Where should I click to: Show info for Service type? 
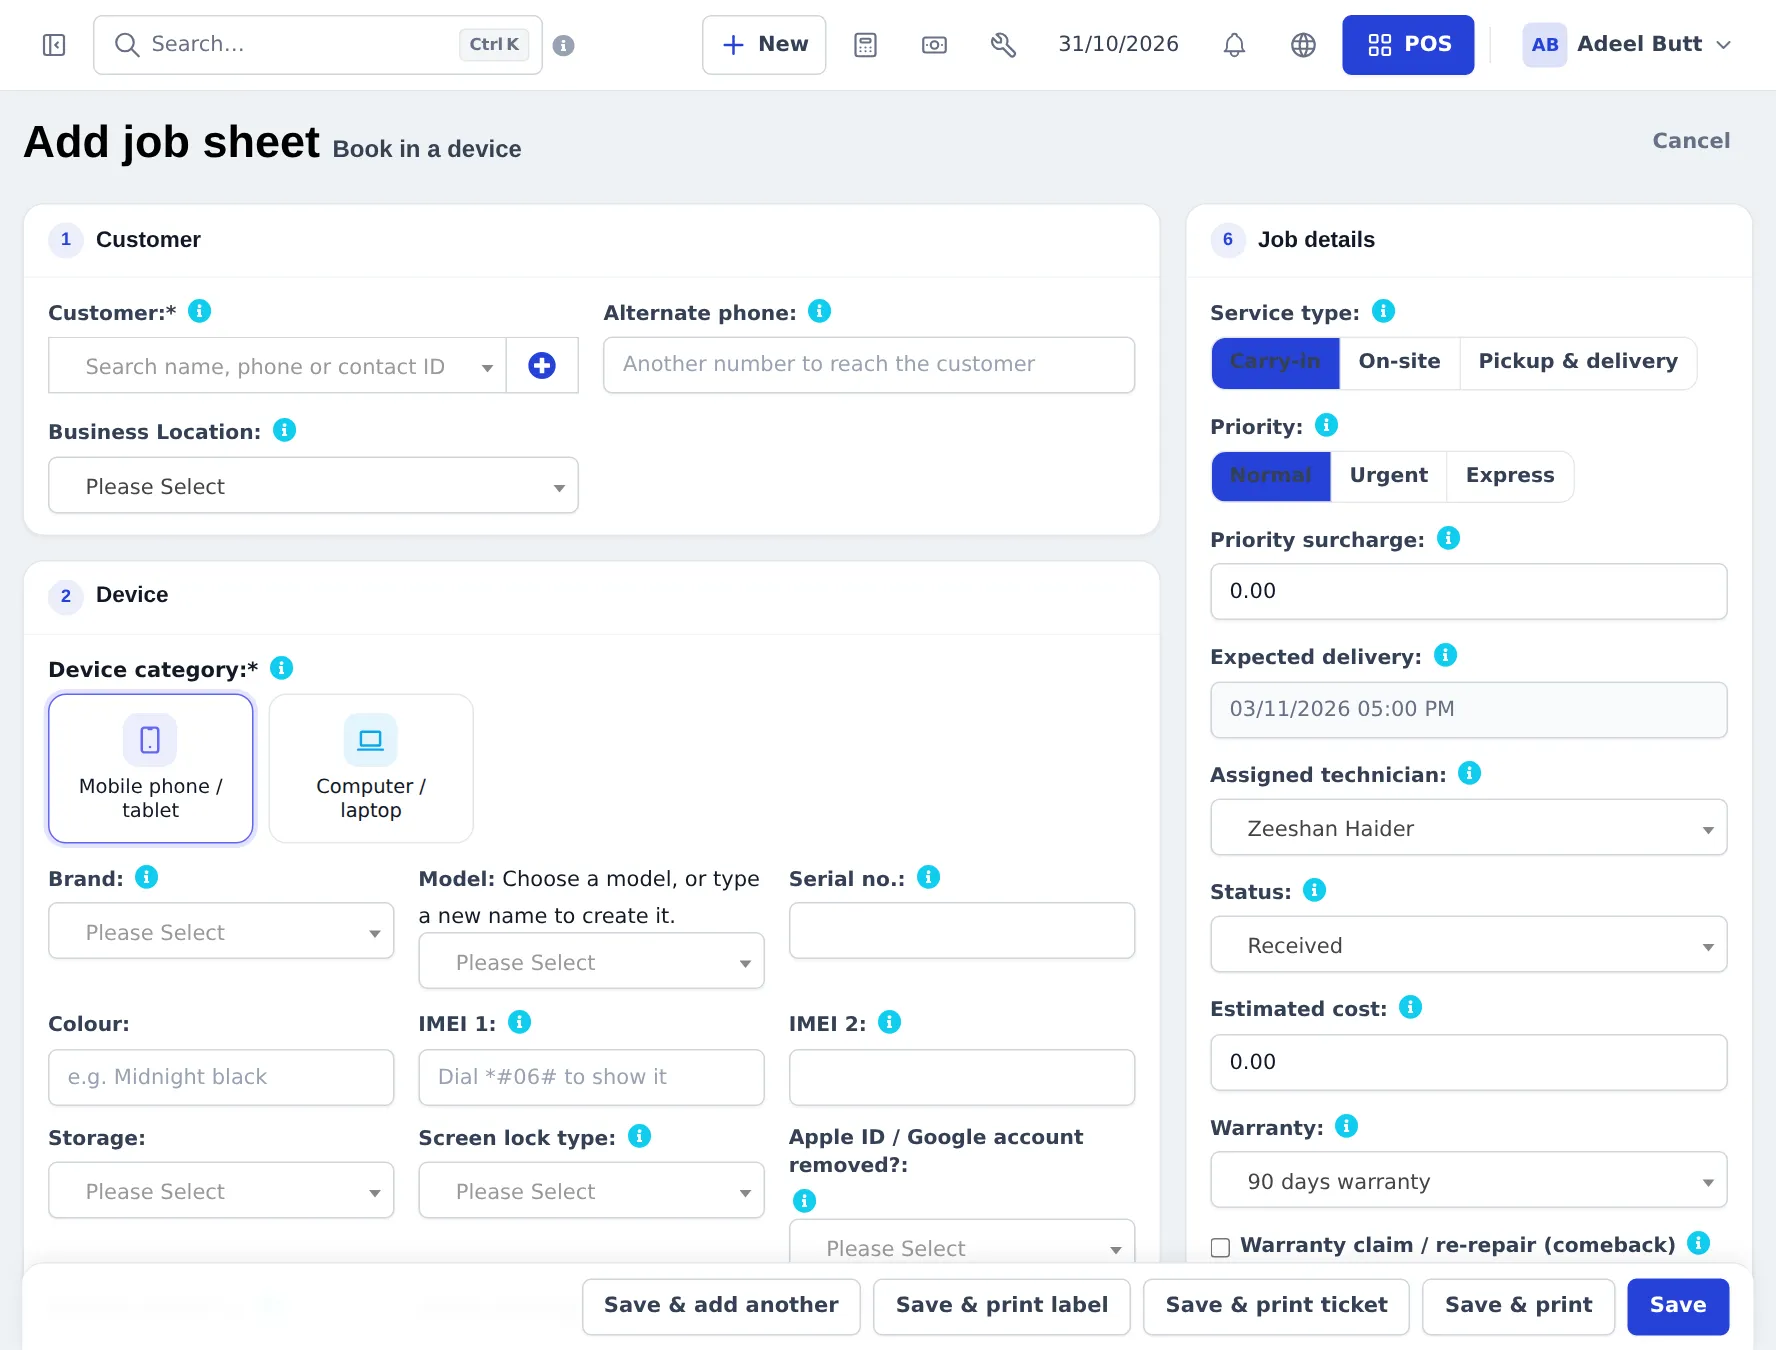(1384, 311)
